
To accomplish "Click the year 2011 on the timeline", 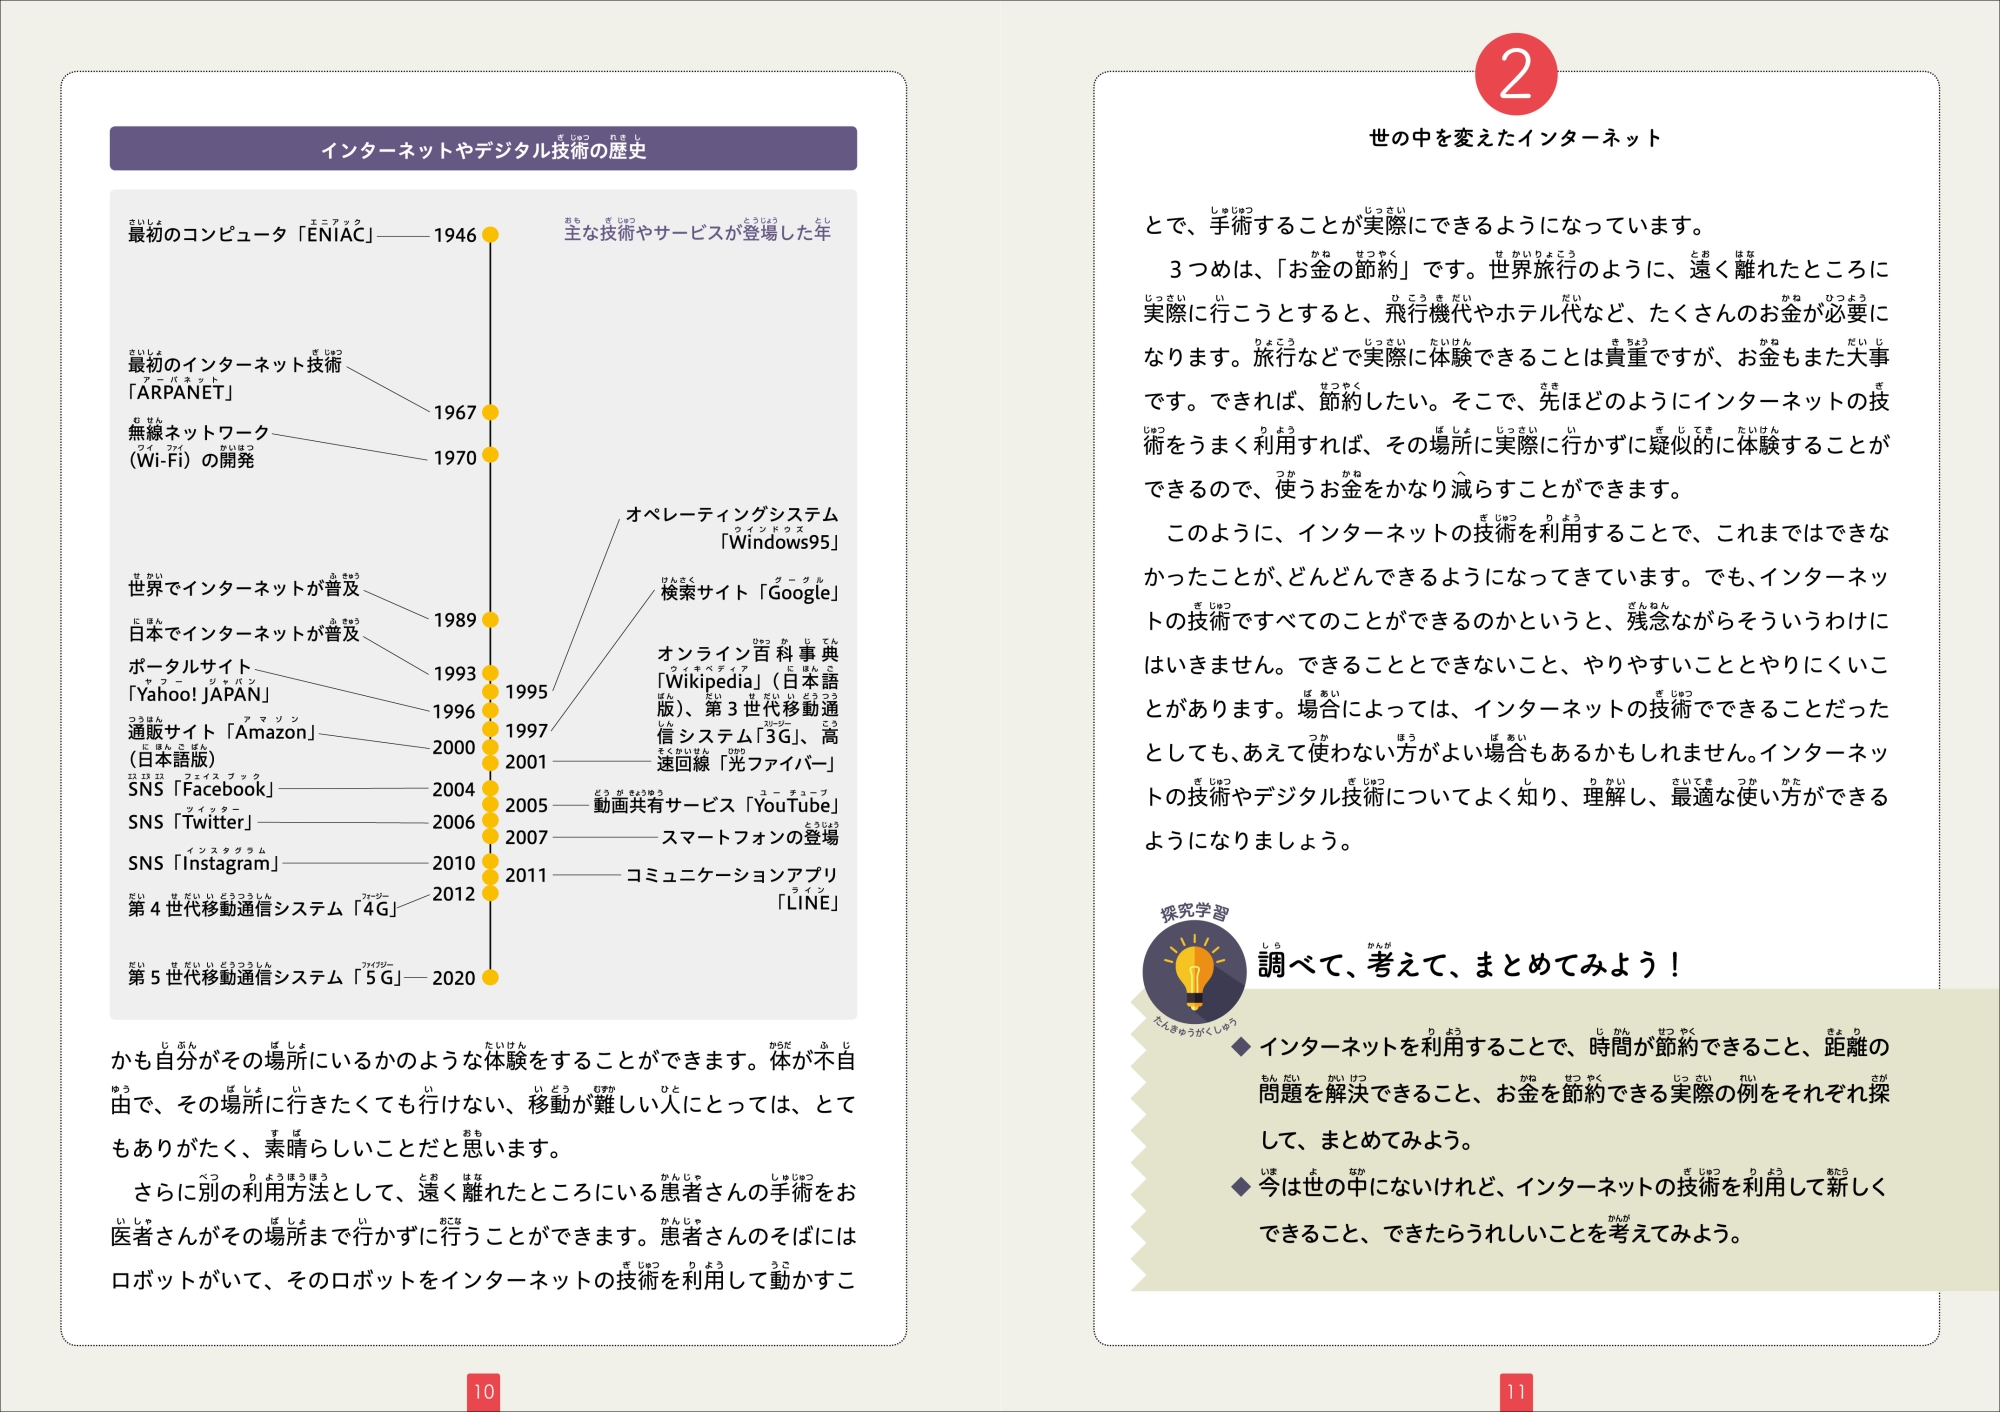I will (526, 875).
